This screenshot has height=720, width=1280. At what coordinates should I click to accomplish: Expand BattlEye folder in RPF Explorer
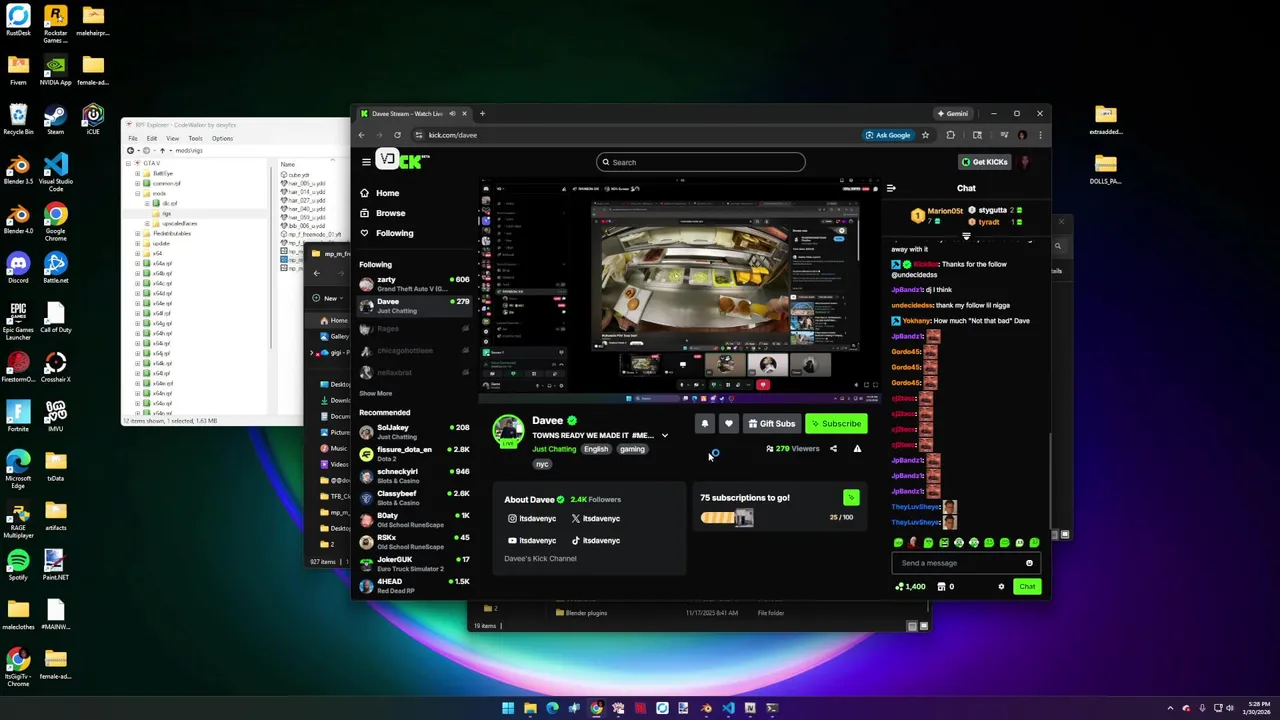pos(138,174)
